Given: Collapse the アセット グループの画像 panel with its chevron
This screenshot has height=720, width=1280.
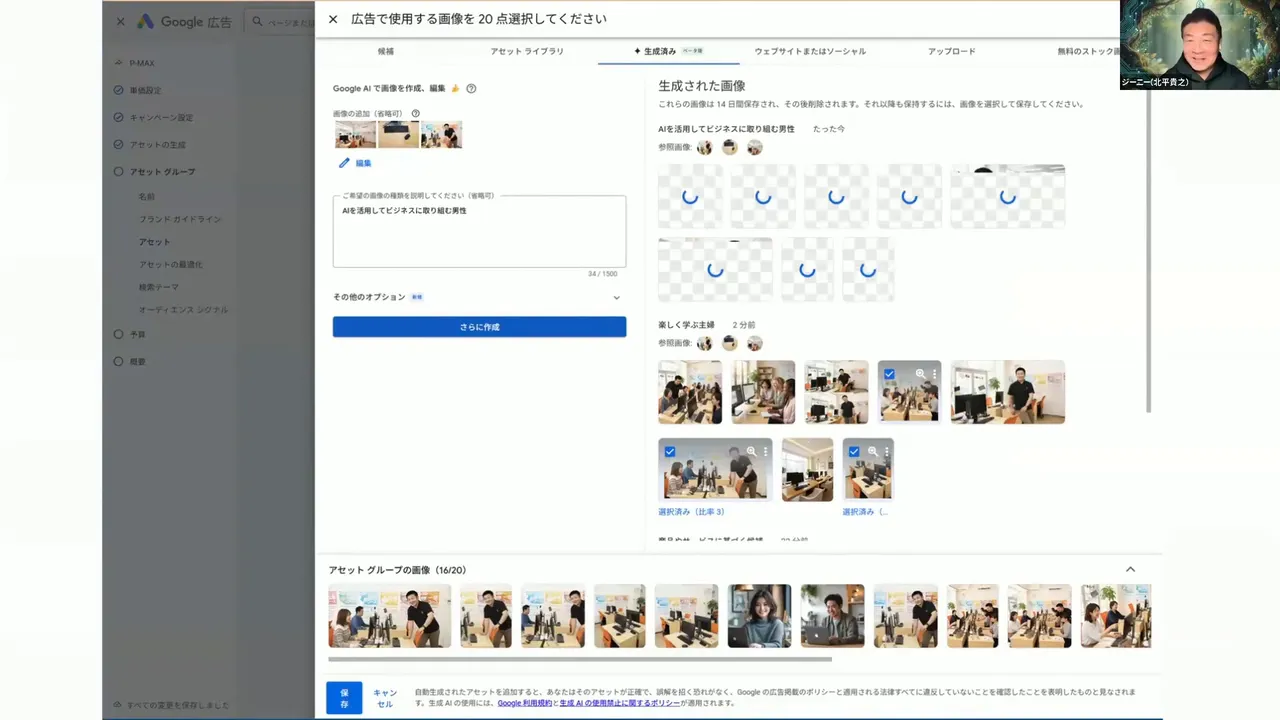Looking at the screenshot, I should click(x=1130, y=569).
